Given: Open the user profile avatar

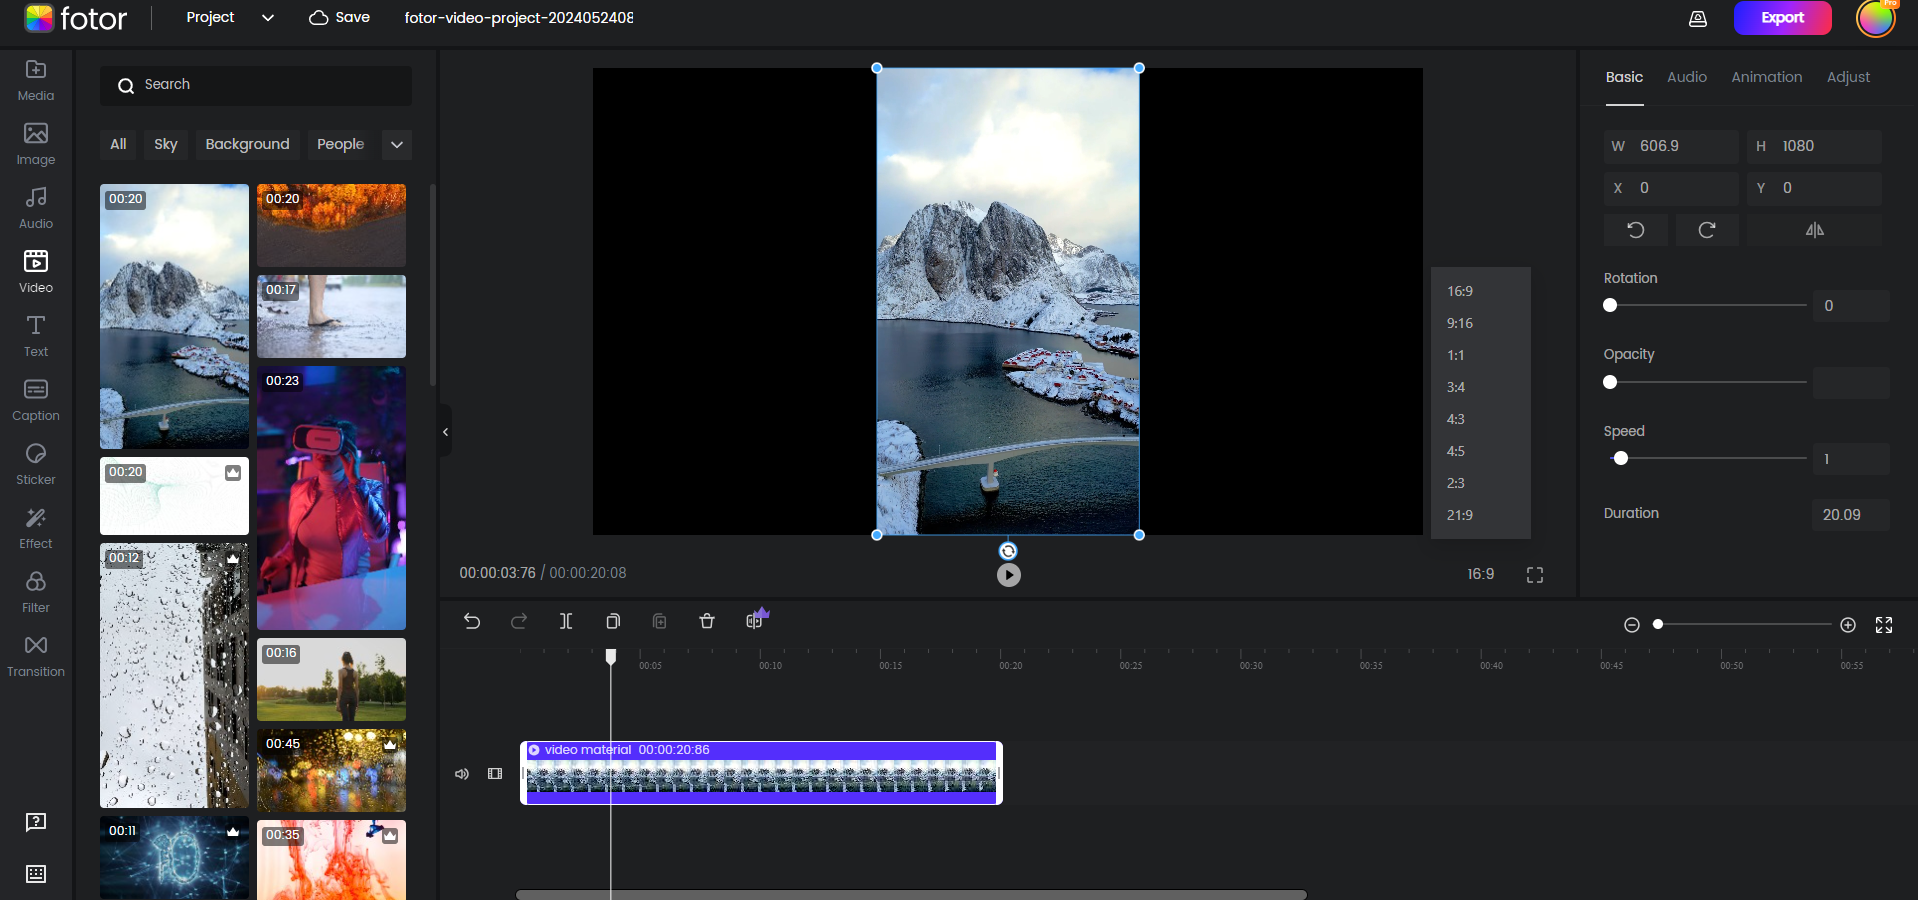Looking at the screenshot, I should (1876, 18).
